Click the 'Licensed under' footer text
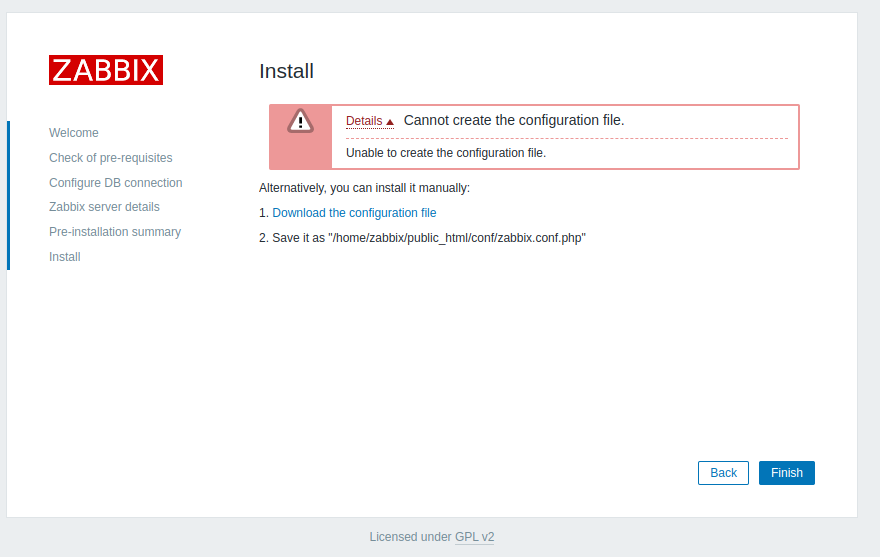This screenshot has width=880, height=557. coord(410,537)
